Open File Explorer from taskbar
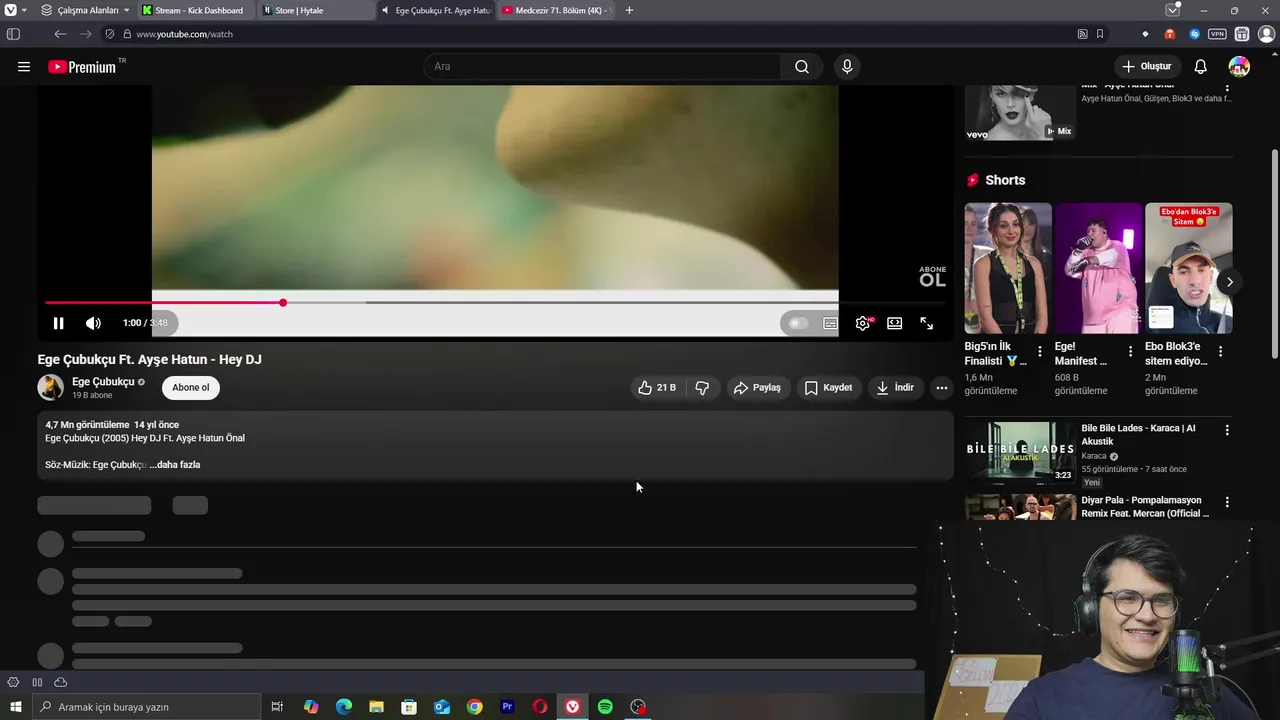The width and height of the screenshot is (1280, 720). pos(376,707)
